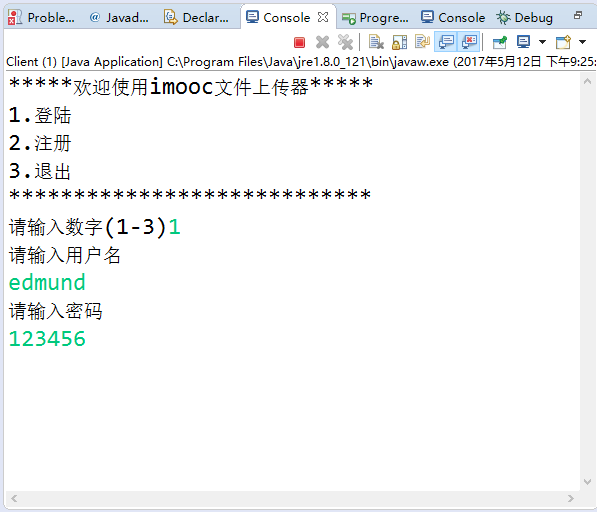Click the horizontal scrollbar left arrow
The height and width of the screenshot is (512, 597).
14,498
